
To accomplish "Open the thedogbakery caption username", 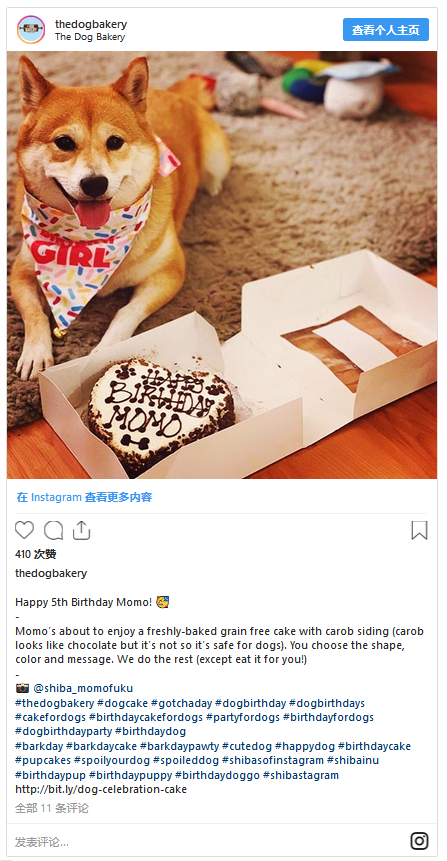I will [51, 573].
